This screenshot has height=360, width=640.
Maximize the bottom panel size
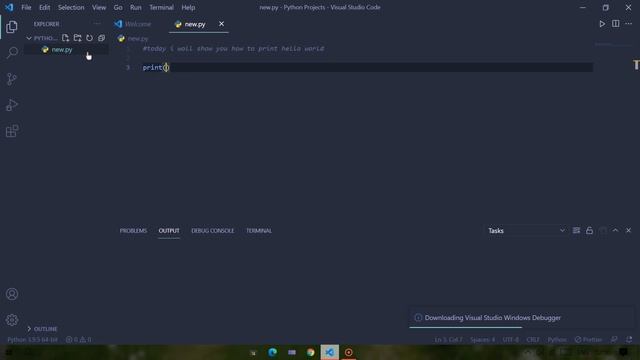616,231
